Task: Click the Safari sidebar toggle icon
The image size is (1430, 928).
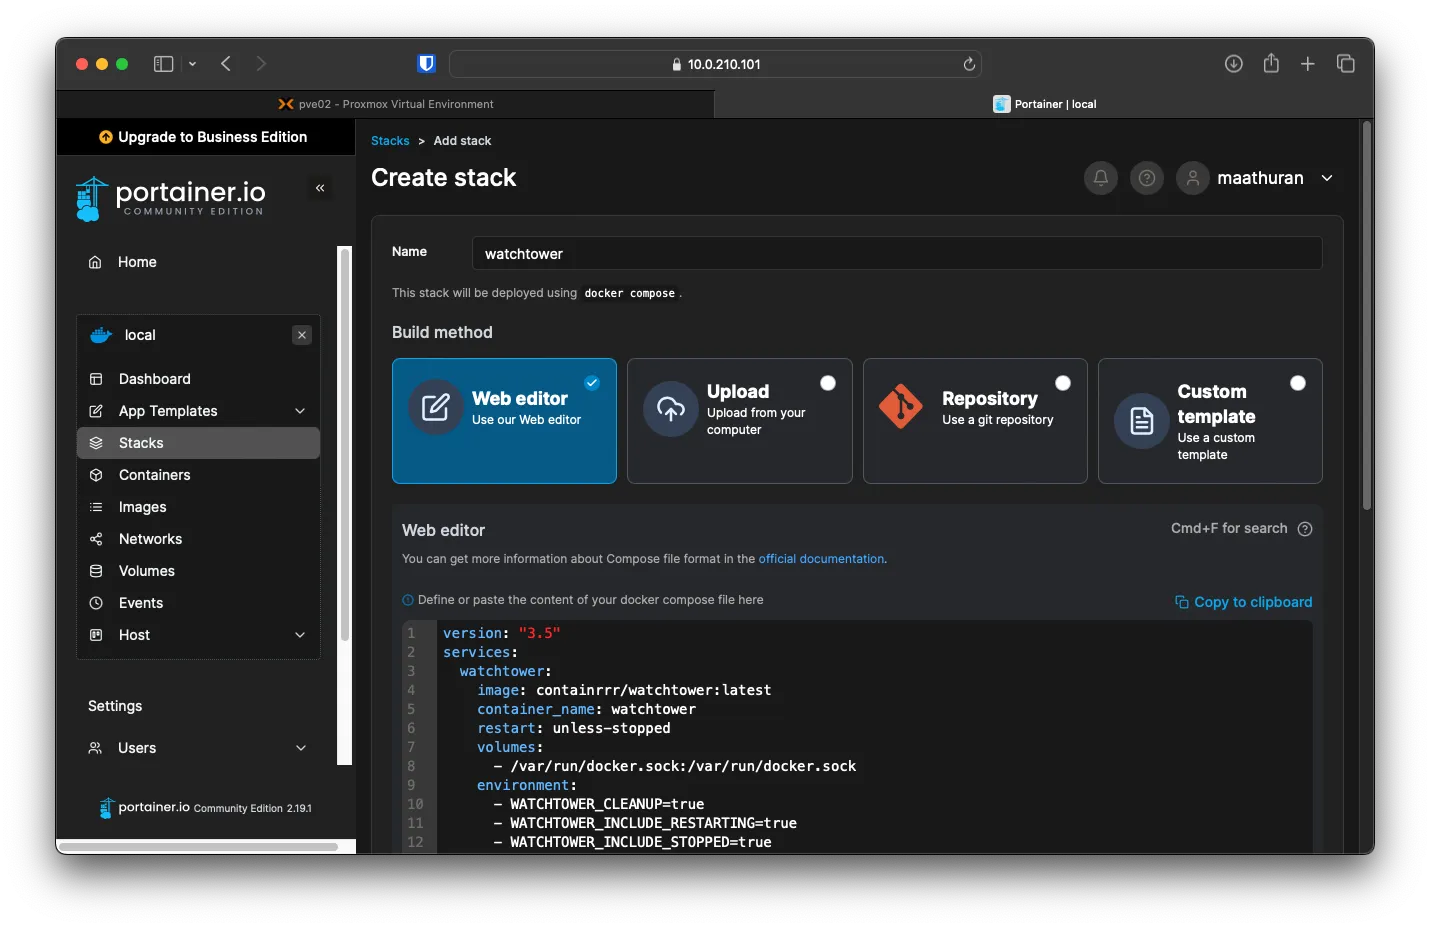Action: pyautogui.click(x=163, y=64)
